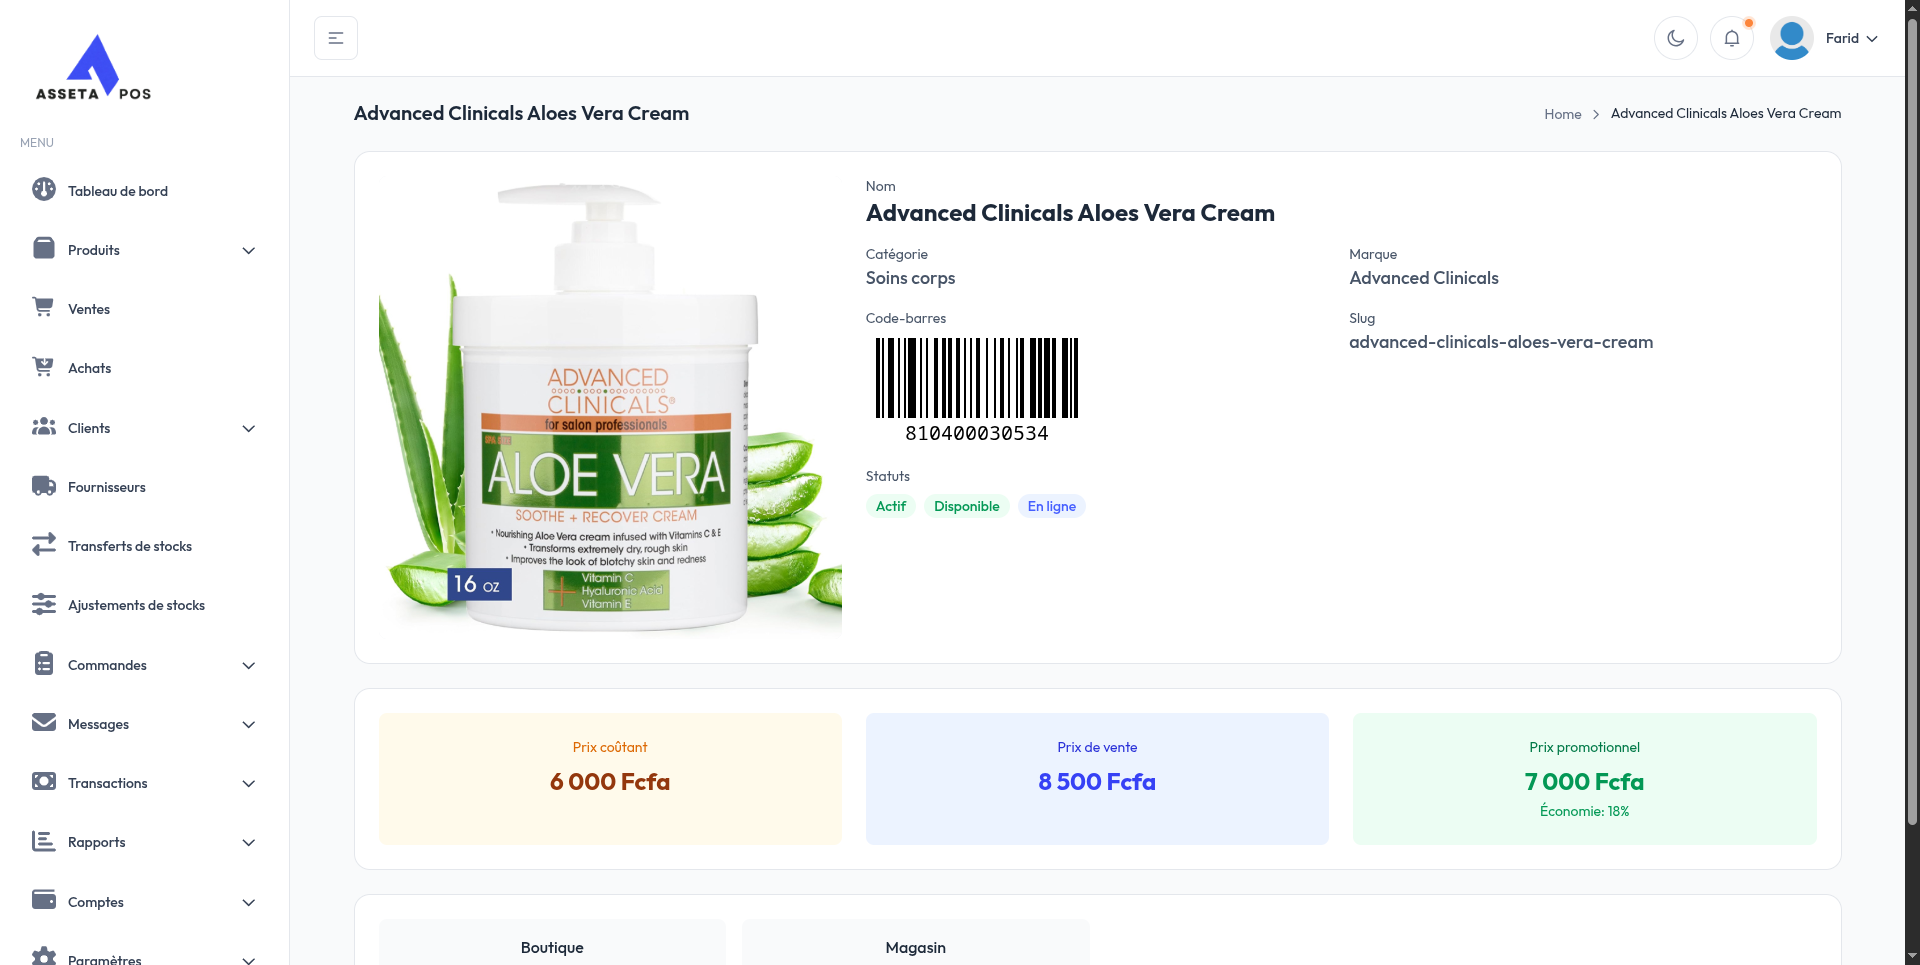Open the Messages envelope icon
Viewport: 1920px width, 965px height.
(44, 722)
